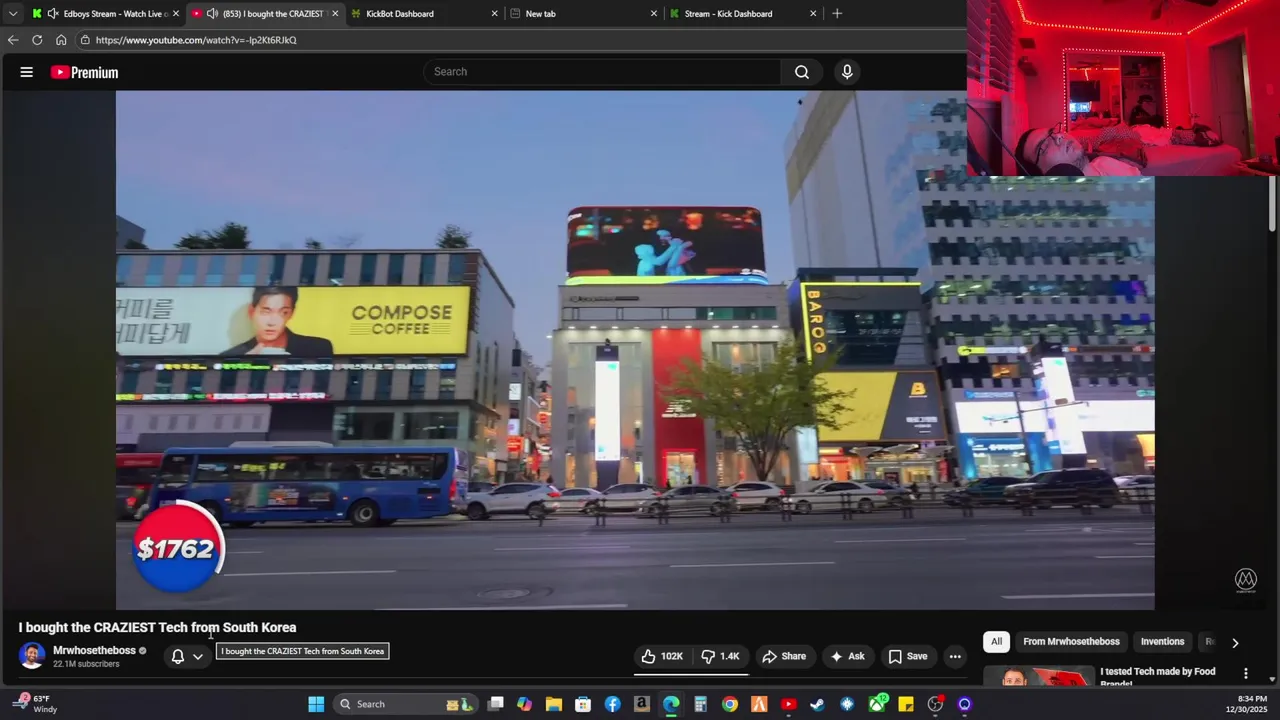Open the weather widget showing 63°F Windy

coord(36,704)
